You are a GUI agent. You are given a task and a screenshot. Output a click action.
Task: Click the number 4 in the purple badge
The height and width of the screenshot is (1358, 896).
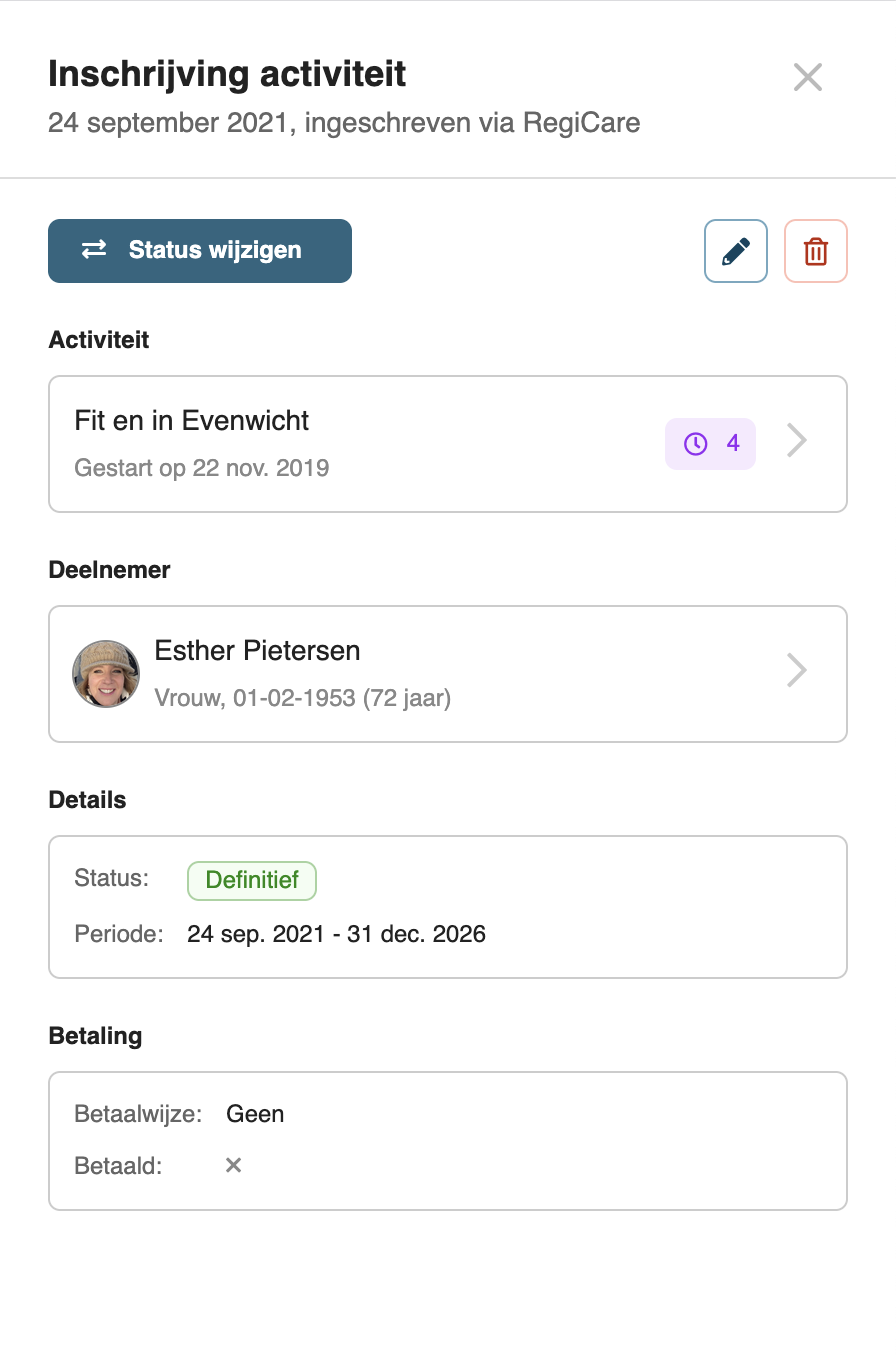click(x=733, y=443)
